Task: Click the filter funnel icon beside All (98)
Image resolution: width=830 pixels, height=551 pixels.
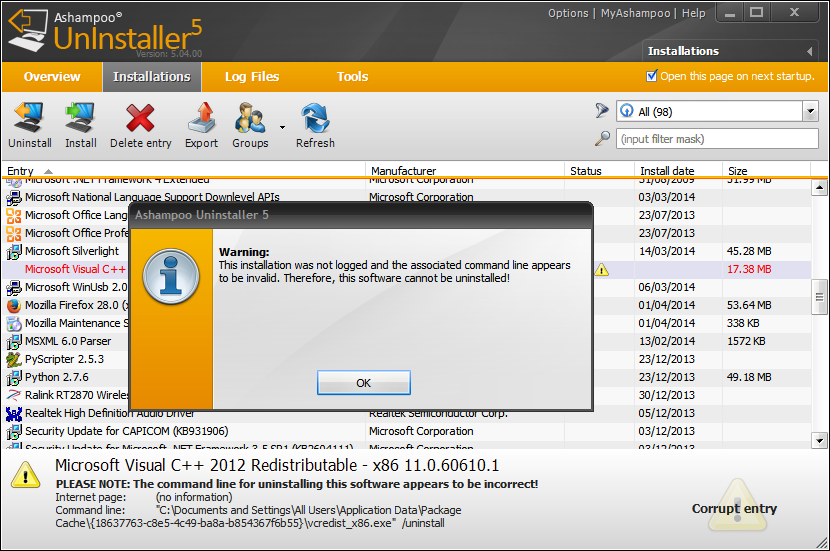Action: point(602,111)
